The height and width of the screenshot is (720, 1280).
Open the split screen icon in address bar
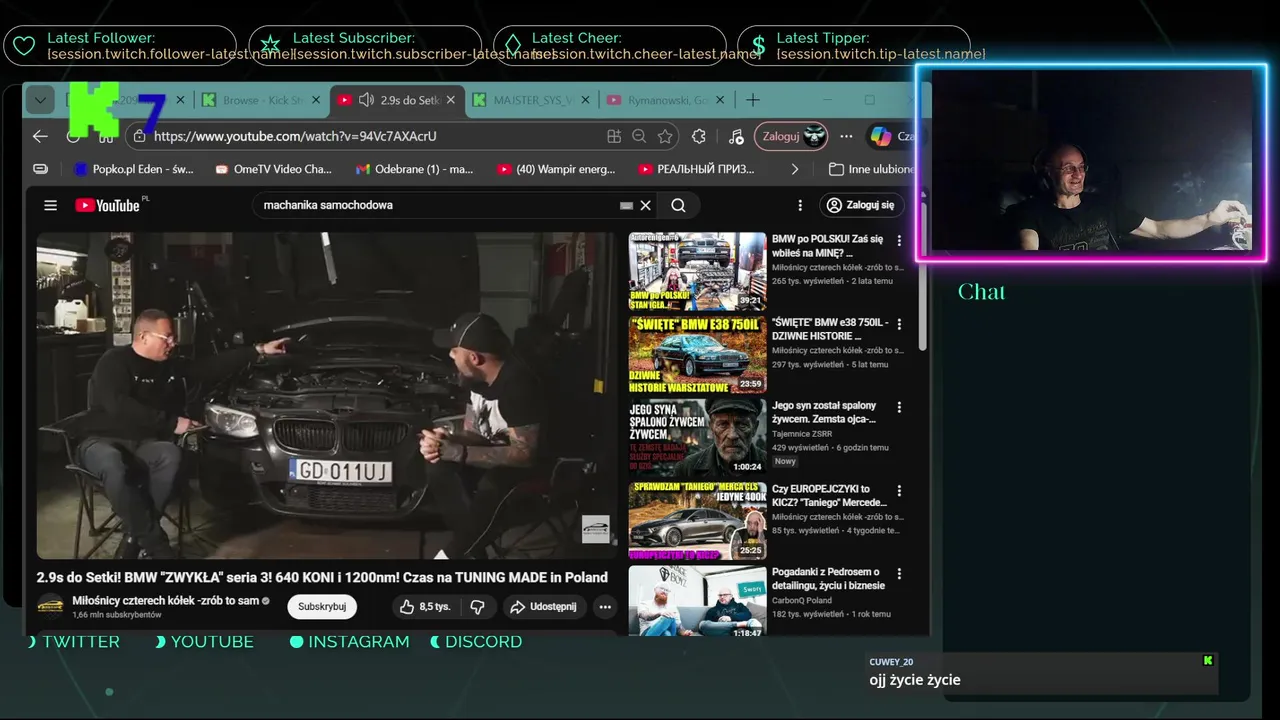(614, 136)
